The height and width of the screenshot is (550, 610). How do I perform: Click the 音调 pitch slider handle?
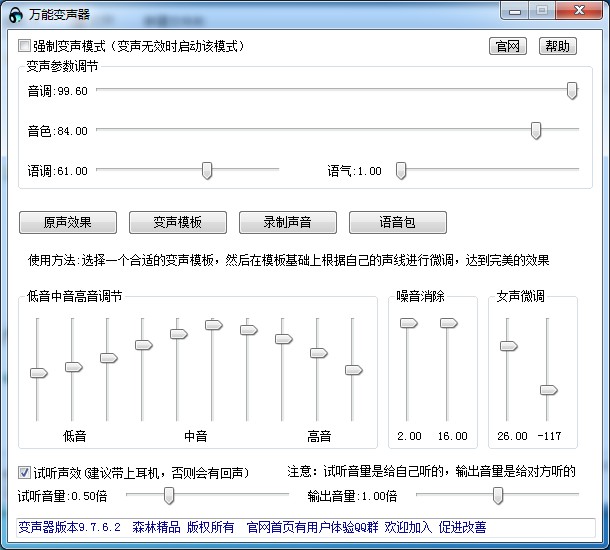(x=572, y=91)
